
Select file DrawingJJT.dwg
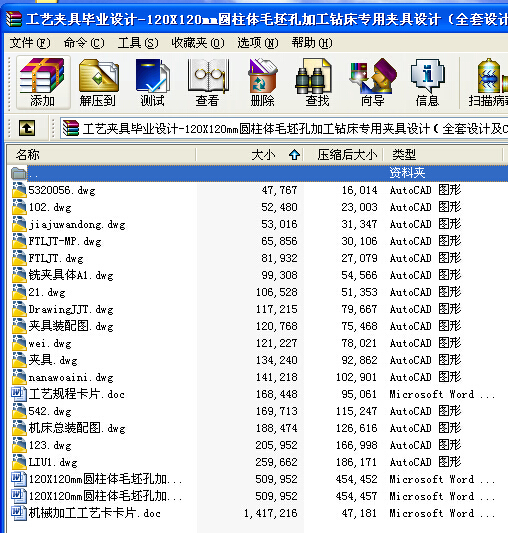coord(71,309)
